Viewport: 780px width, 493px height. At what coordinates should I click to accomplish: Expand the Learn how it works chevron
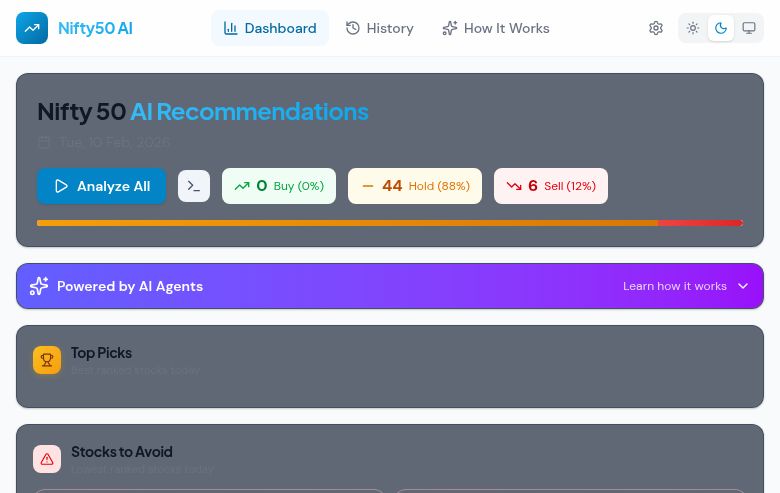click(743, 286)
